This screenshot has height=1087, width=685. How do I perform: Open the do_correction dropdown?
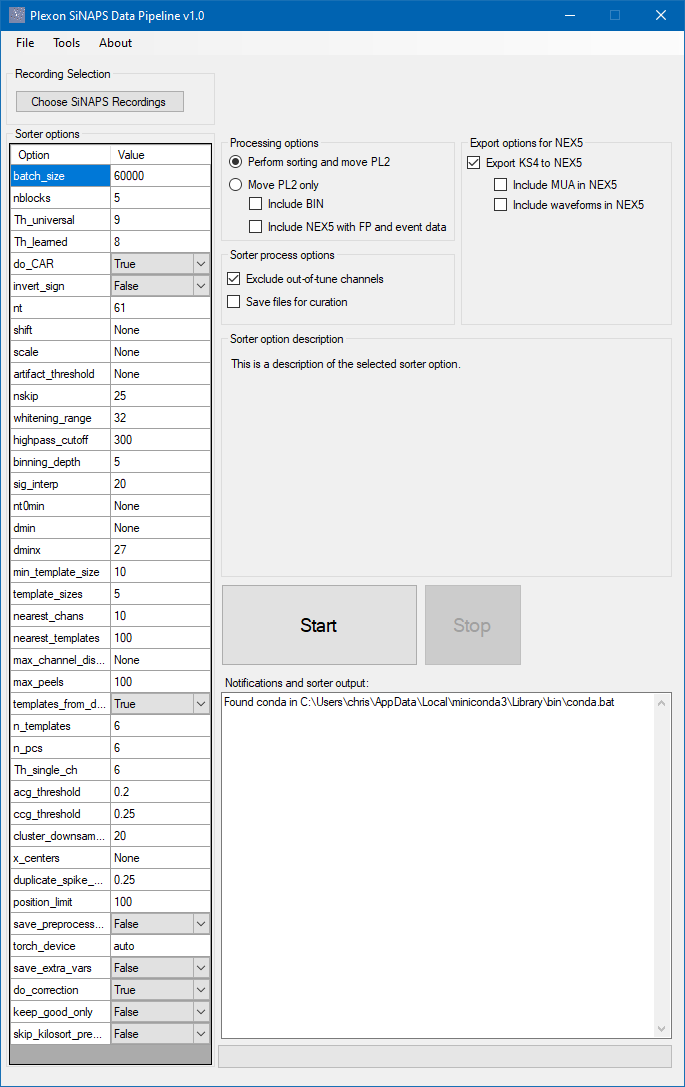pyautogui.click(x=201, y=990)
